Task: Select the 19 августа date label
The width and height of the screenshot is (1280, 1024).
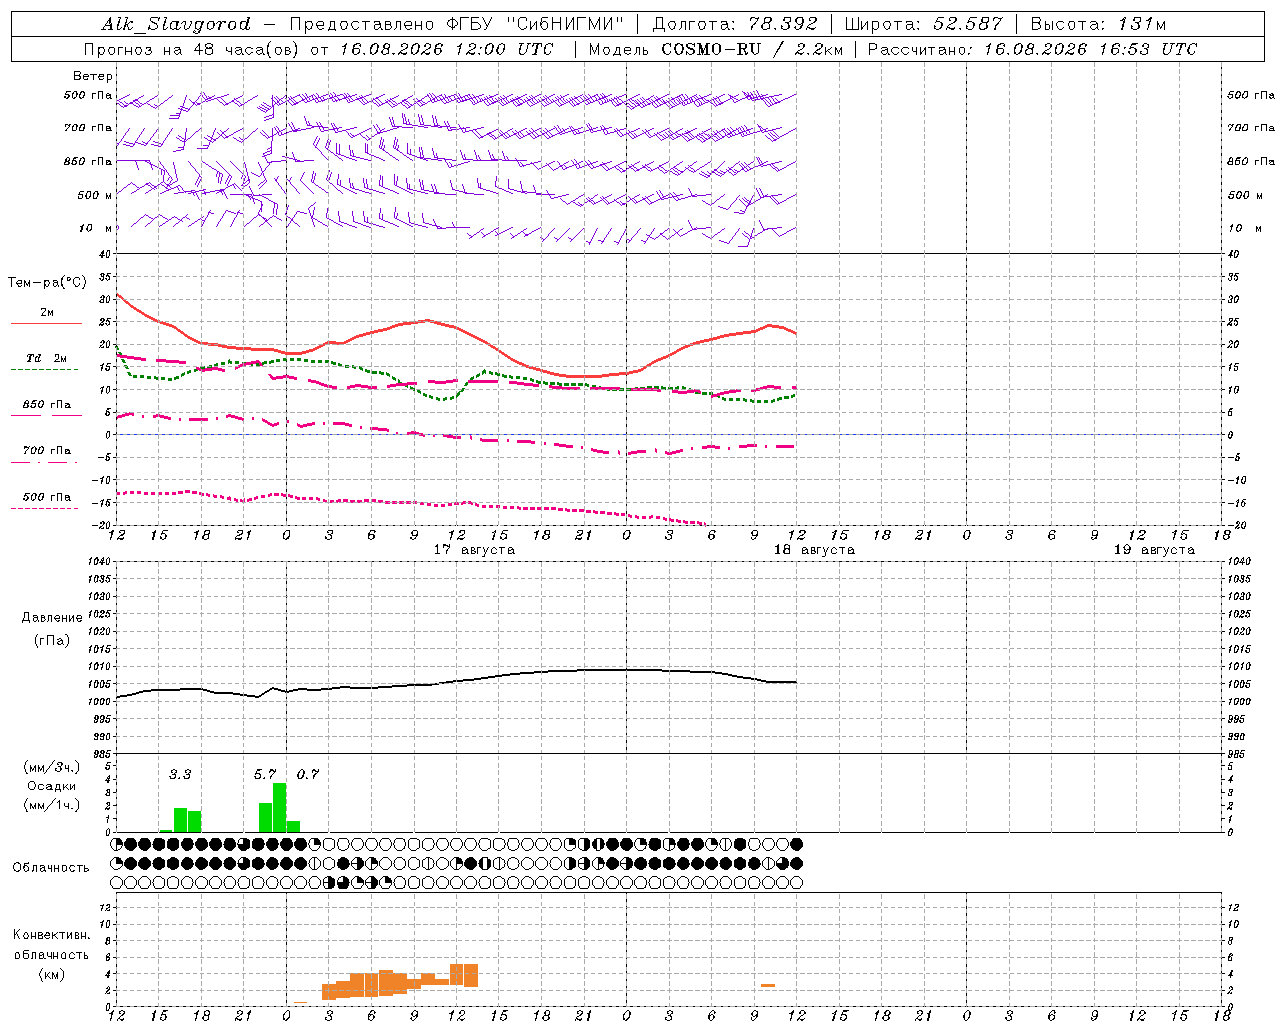Action: point(1154,550)
